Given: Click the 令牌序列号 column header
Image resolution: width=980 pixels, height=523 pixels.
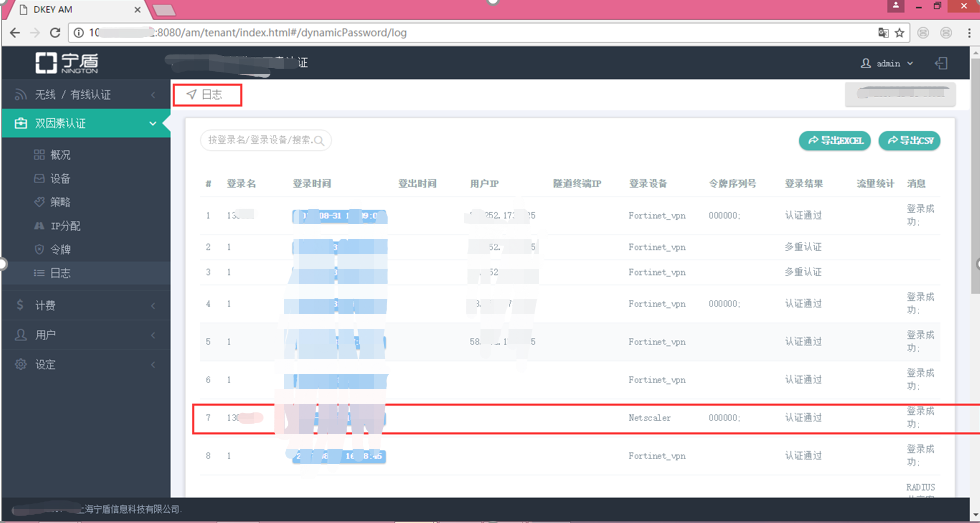Looking at the screenshot, I should coord(732,184).
